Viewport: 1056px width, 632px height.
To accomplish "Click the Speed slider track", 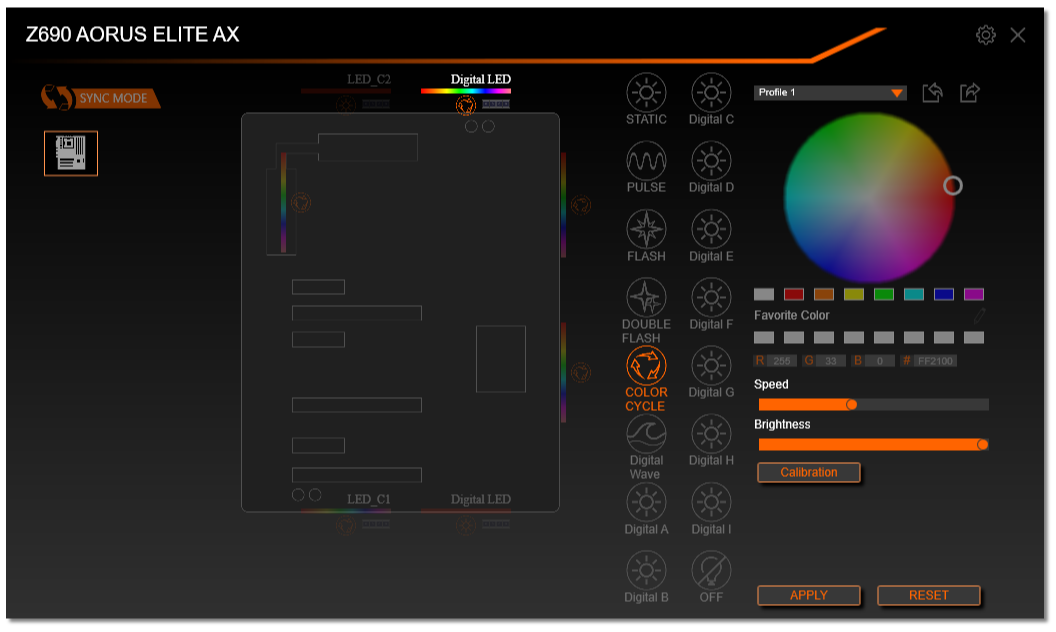I will click(873, 404).
